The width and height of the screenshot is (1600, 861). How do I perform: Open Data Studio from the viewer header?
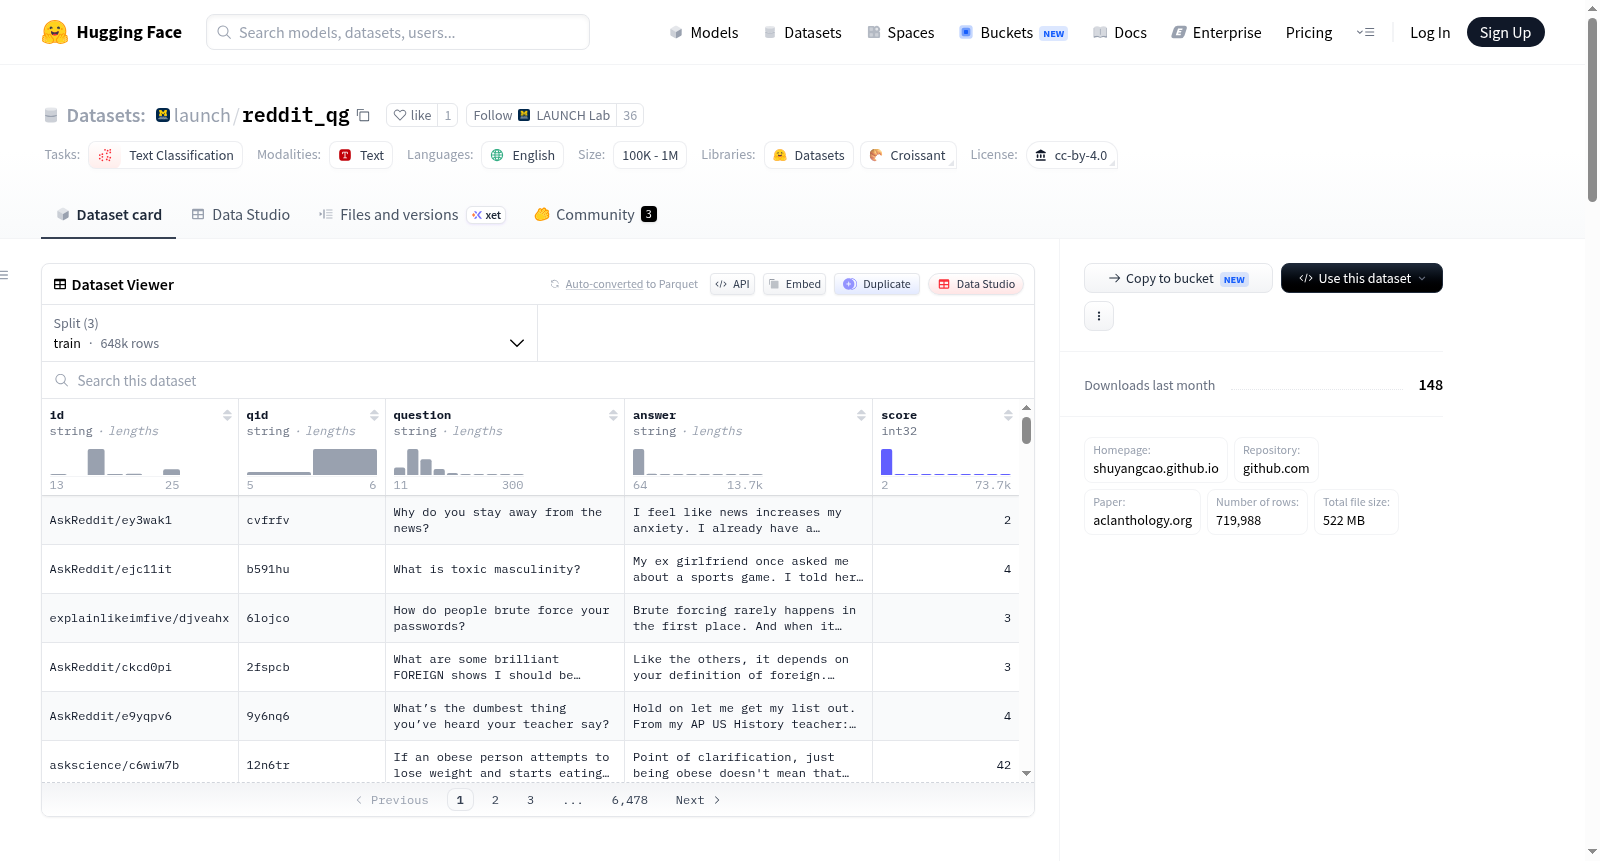[x=976, y=284]
